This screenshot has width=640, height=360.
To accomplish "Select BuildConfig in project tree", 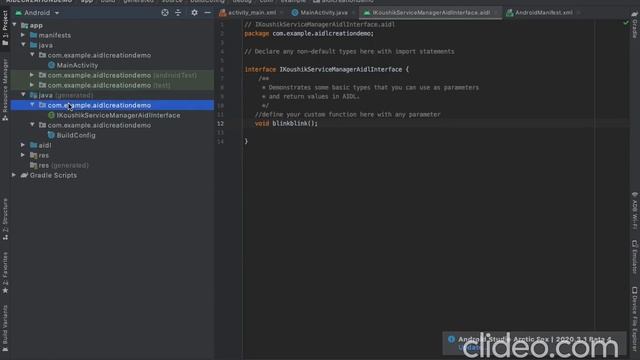I will 76,136.
